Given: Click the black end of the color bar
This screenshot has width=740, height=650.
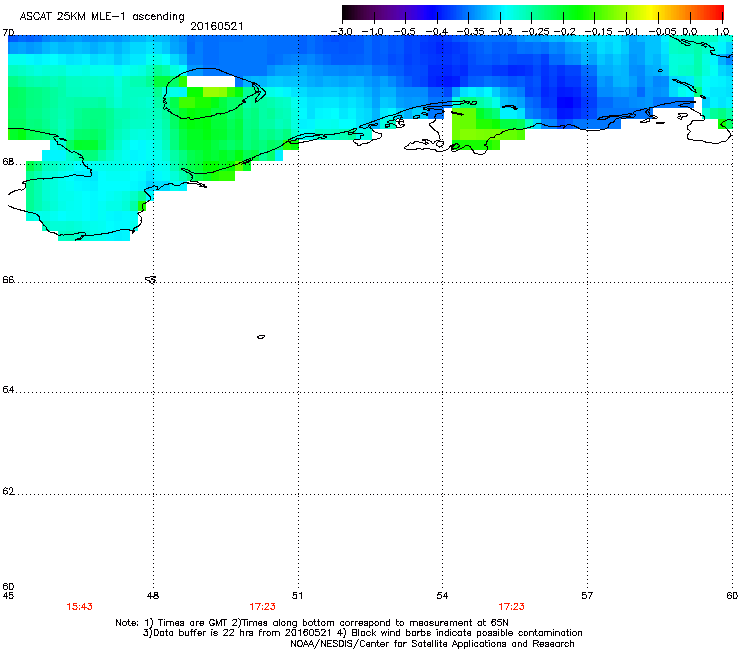Looking at the screenshot, I should (x=348, y=12).
